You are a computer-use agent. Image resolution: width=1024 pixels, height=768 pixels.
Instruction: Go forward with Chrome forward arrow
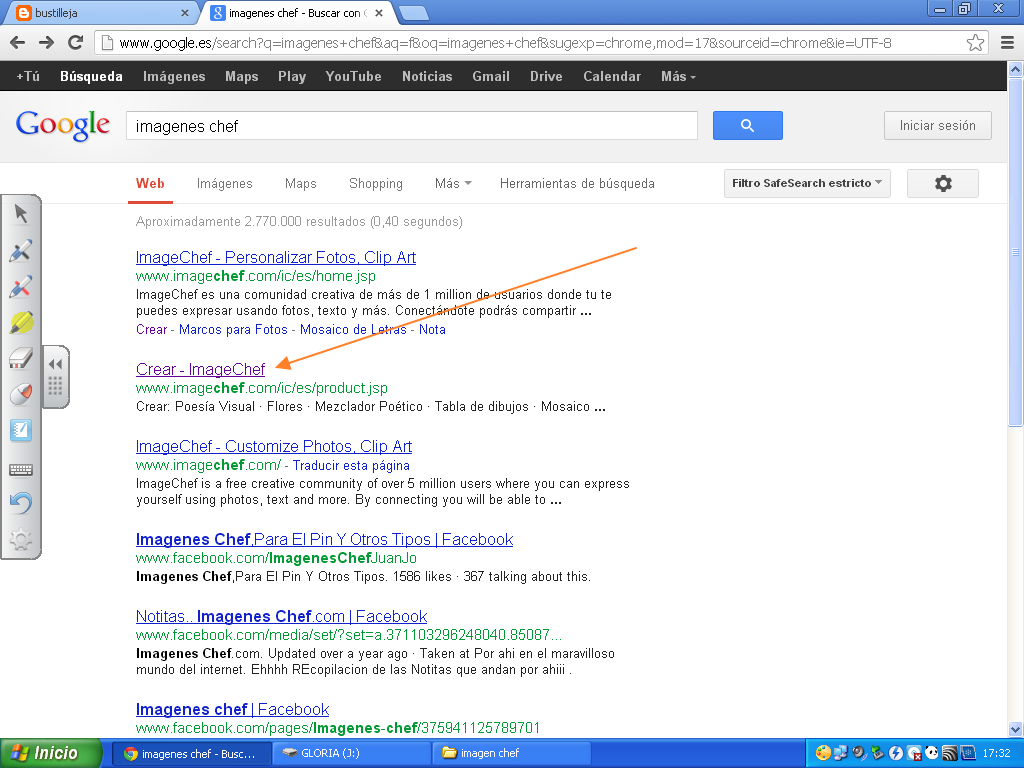(46, 43)
